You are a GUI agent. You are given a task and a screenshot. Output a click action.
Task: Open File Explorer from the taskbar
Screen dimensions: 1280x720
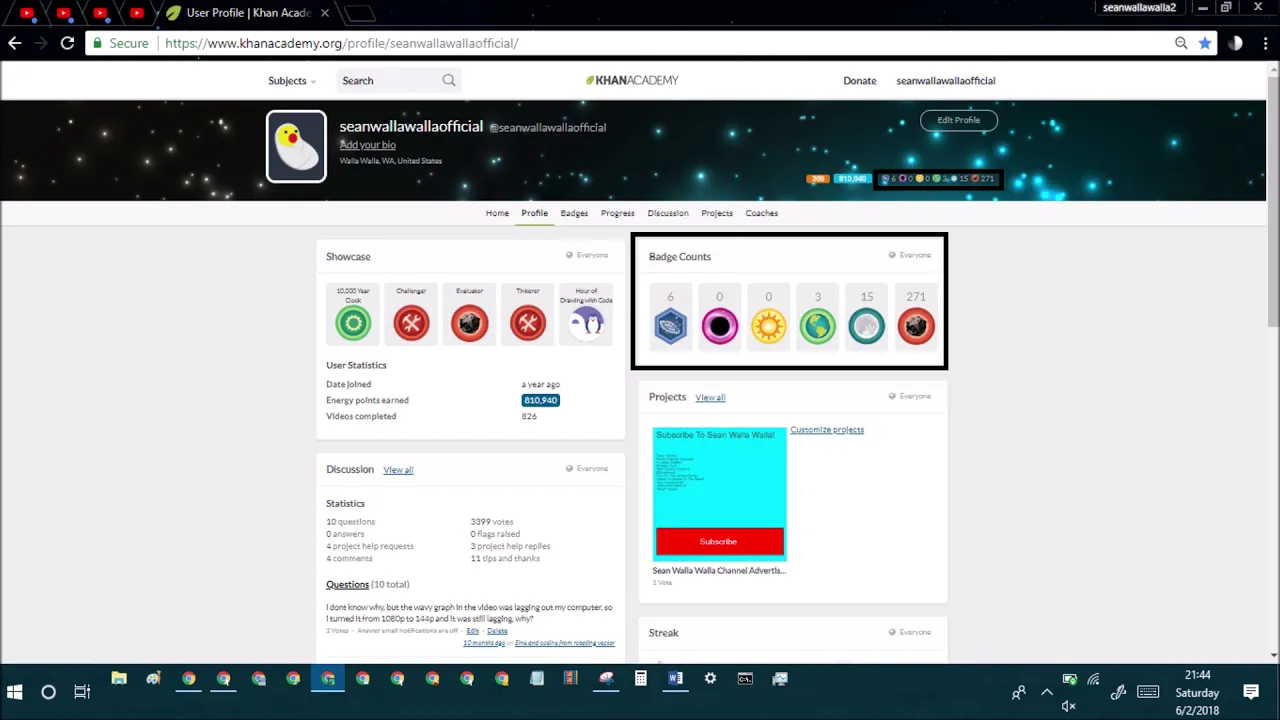pos(119,679)
